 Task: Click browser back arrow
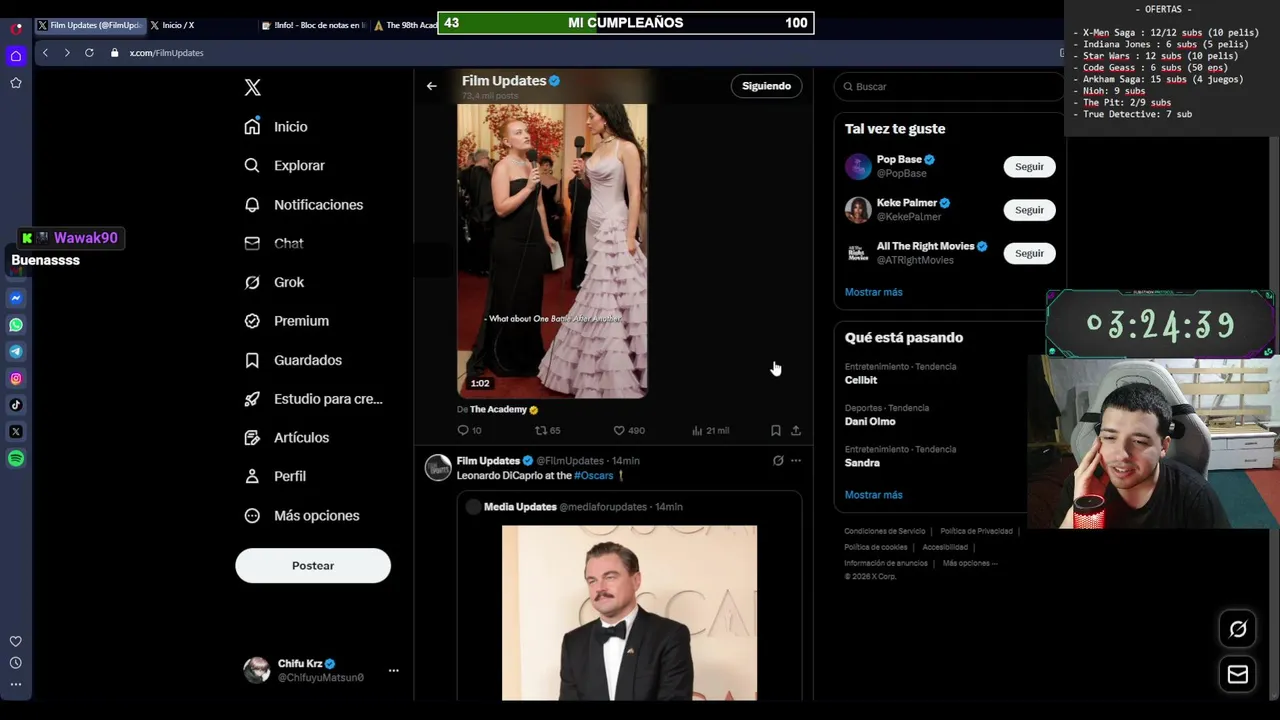point(45,53)
